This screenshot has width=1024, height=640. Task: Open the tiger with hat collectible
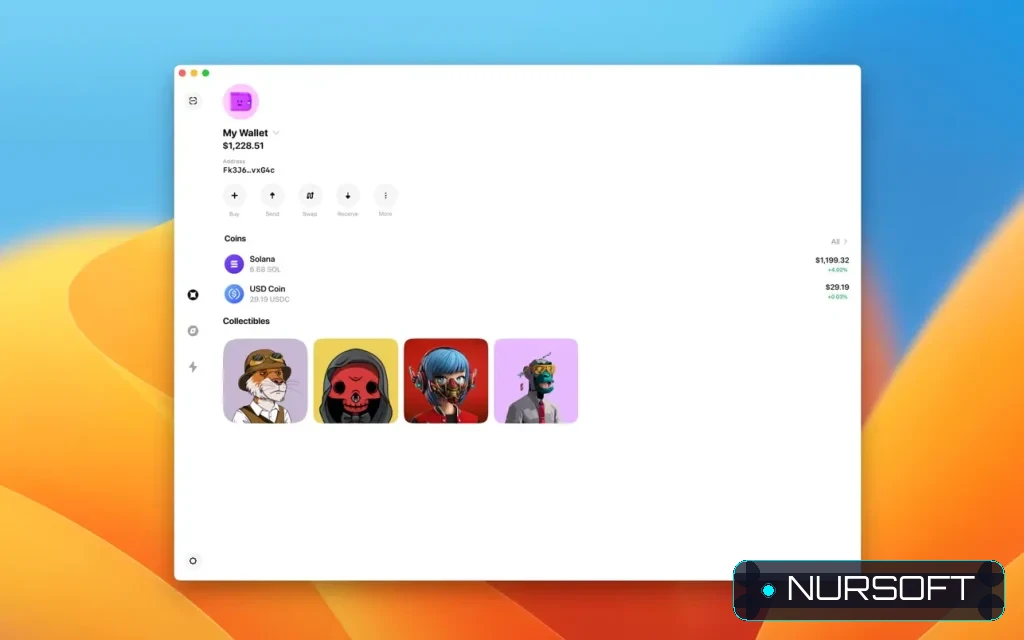click(265, 381)
